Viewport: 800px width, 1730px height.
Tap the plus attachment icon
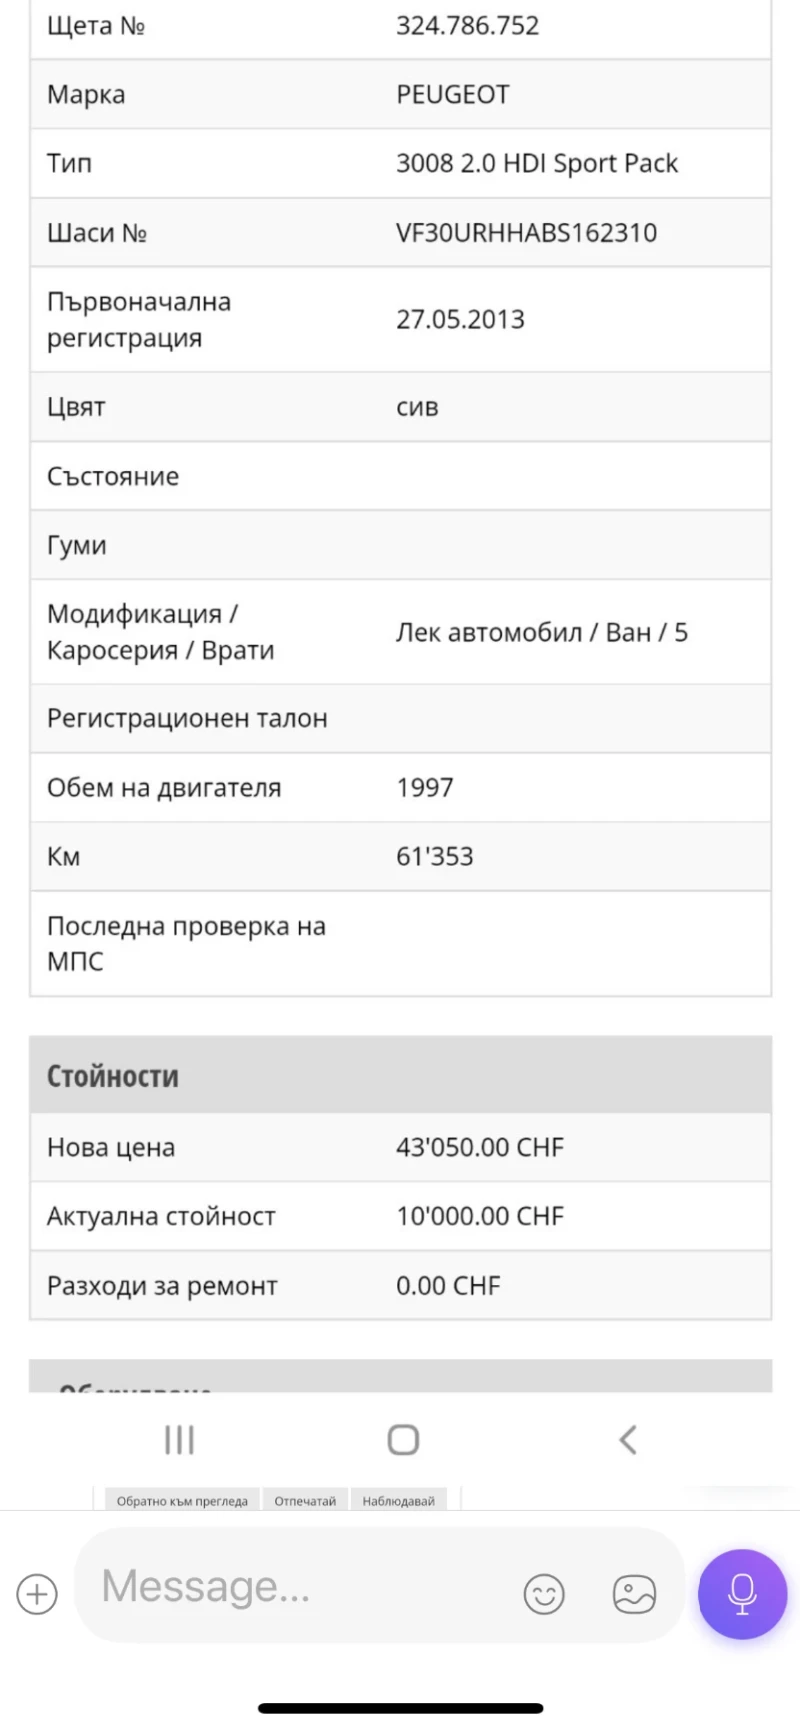click(36, 1594)
